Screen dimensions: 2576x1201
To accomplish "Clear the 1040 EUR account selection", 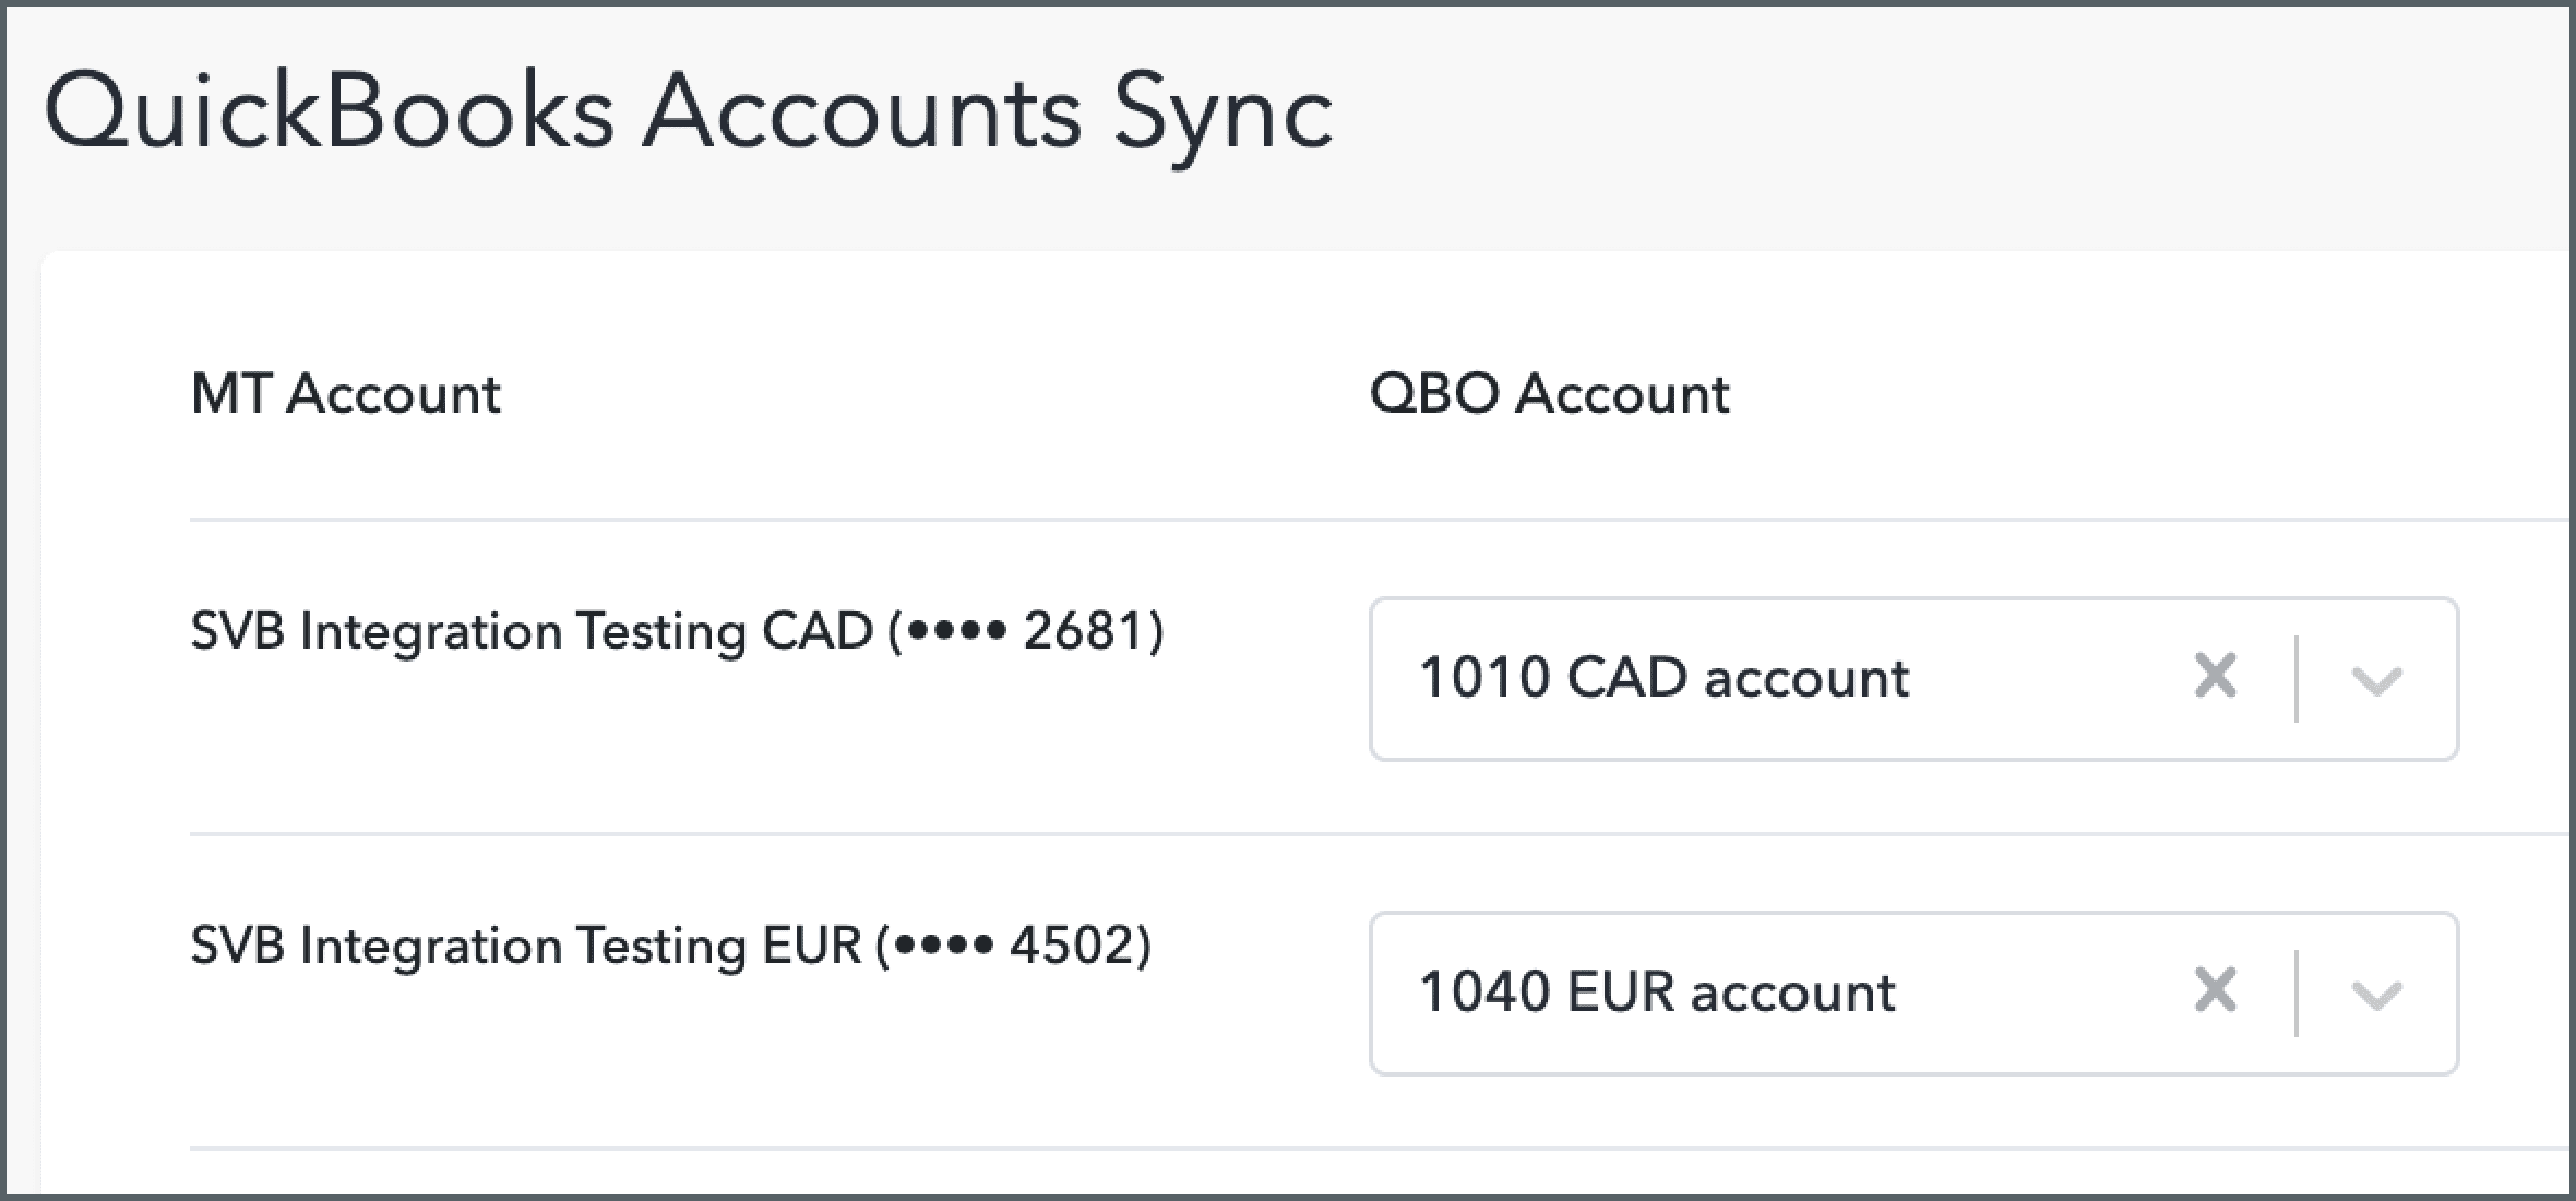I will click(2215, 991).
